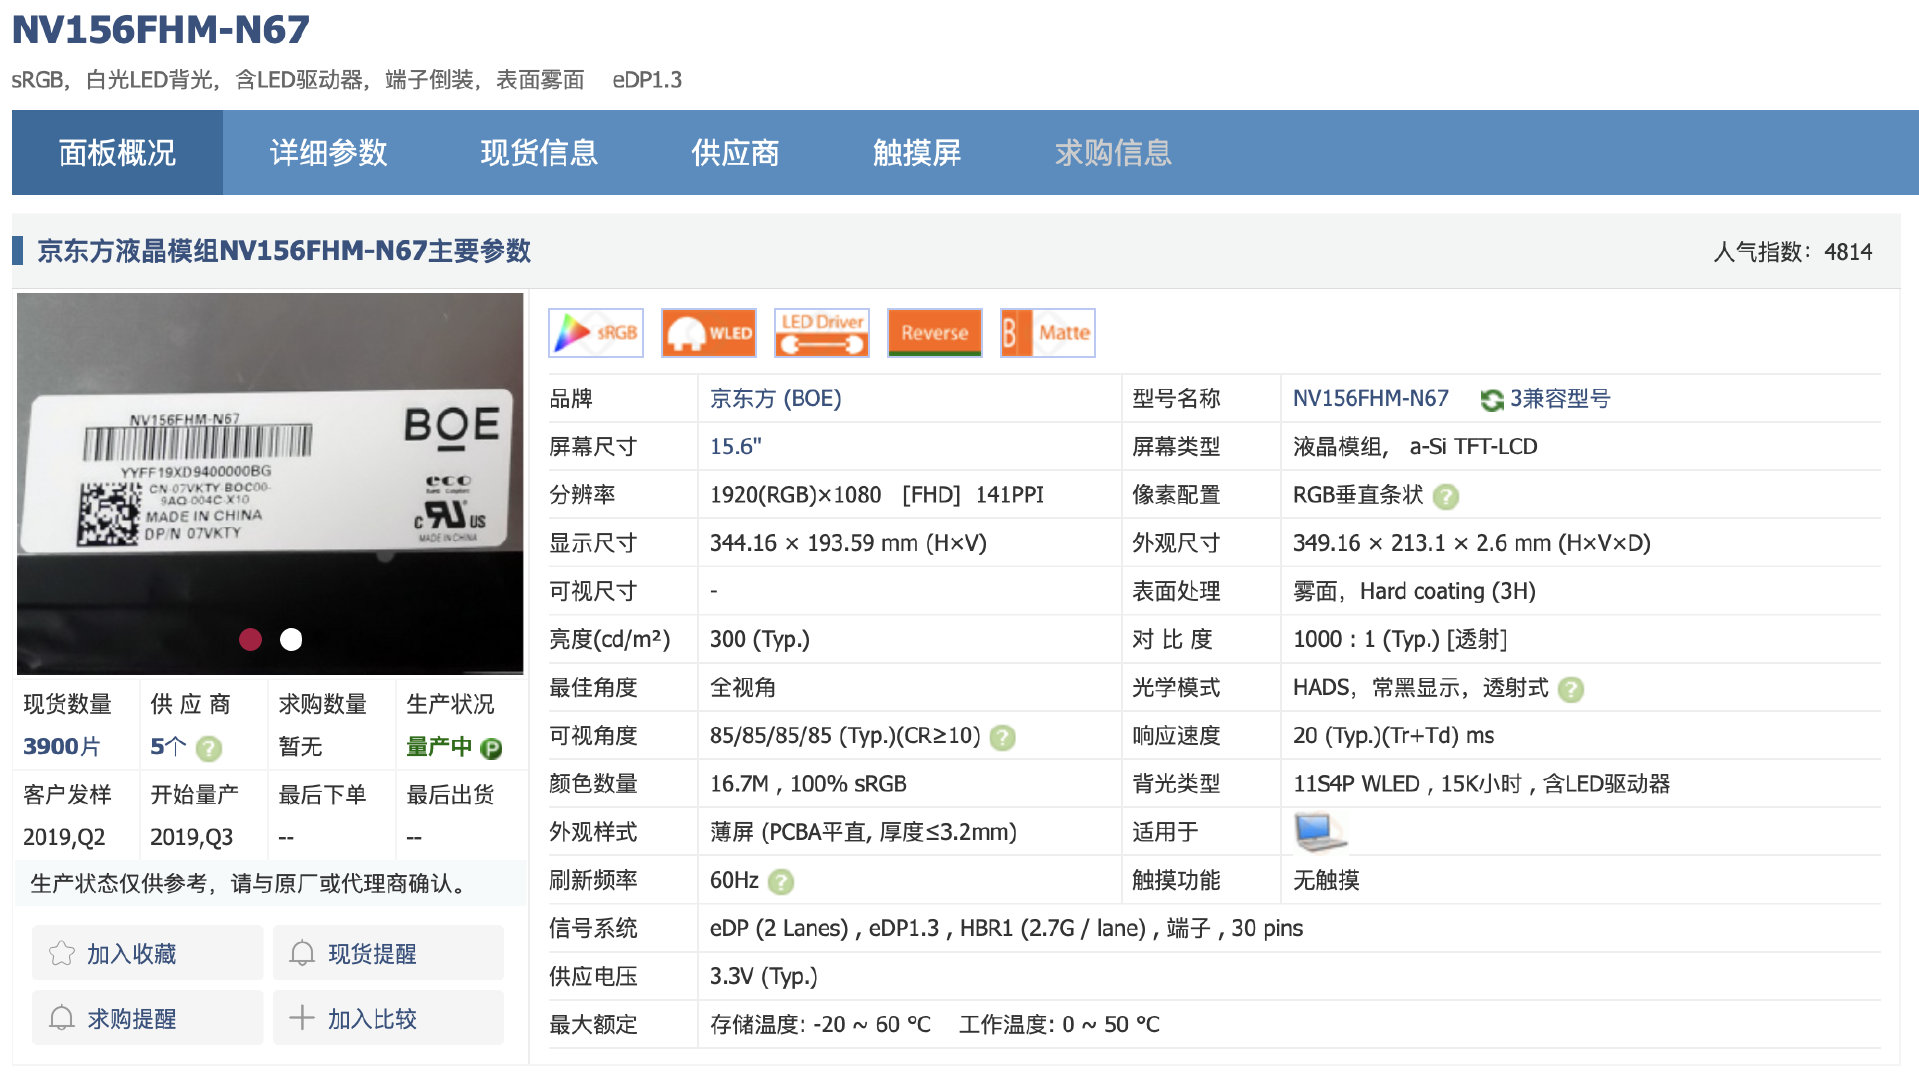Click the WLED backlight badge icon
1919x1080 pixels.
709,333
